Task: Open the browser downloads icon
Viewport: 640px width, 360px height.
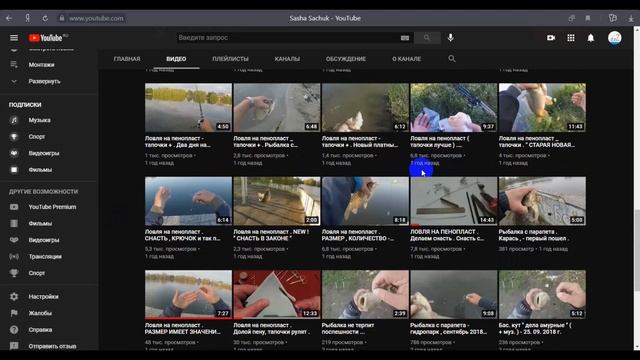Action: [x=631, y=18]
